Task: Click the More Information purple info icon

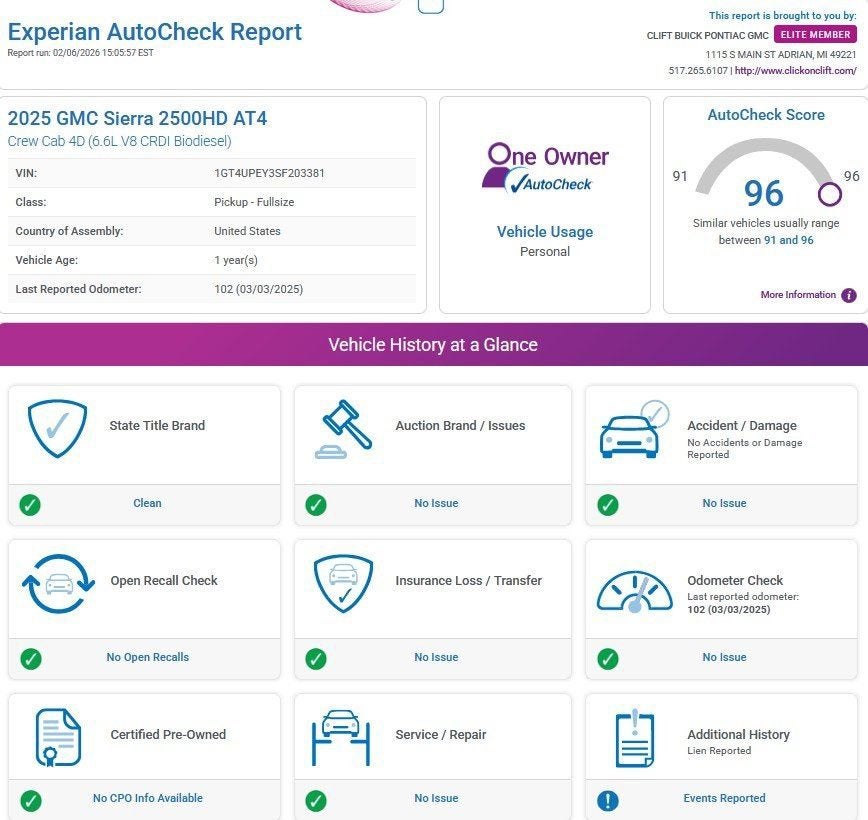Action: click(848, 295)
